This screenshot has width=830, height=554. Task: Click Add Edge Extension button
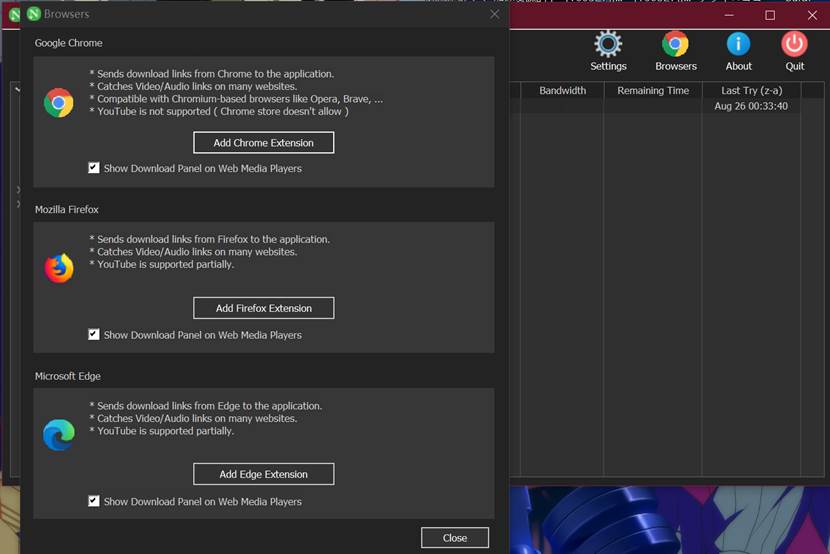point(264,474)
